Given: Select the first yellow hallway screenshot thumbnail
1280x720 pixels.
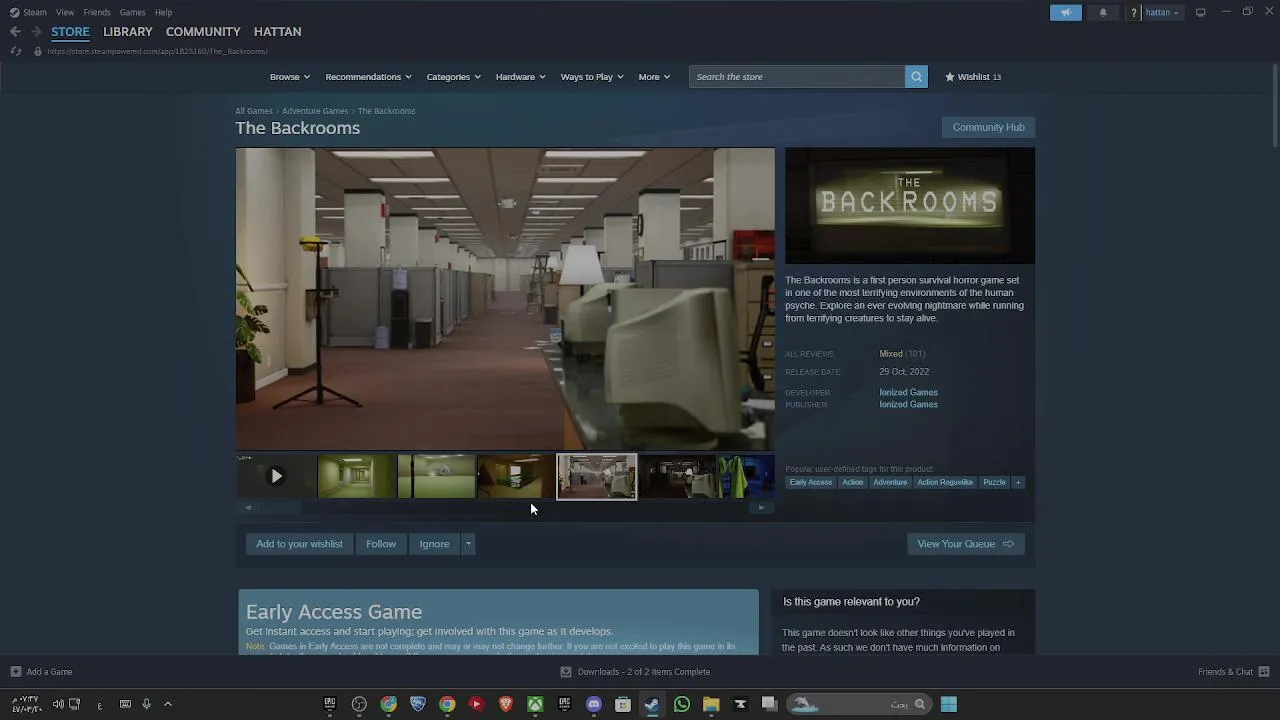Looking at the screenshot, I should [x=356, y=477].
